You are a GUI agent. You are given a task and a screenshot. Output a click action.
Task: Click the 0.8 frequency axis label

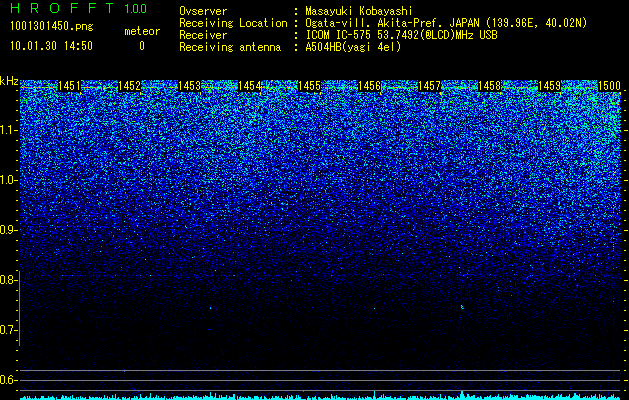click(8, 280)
